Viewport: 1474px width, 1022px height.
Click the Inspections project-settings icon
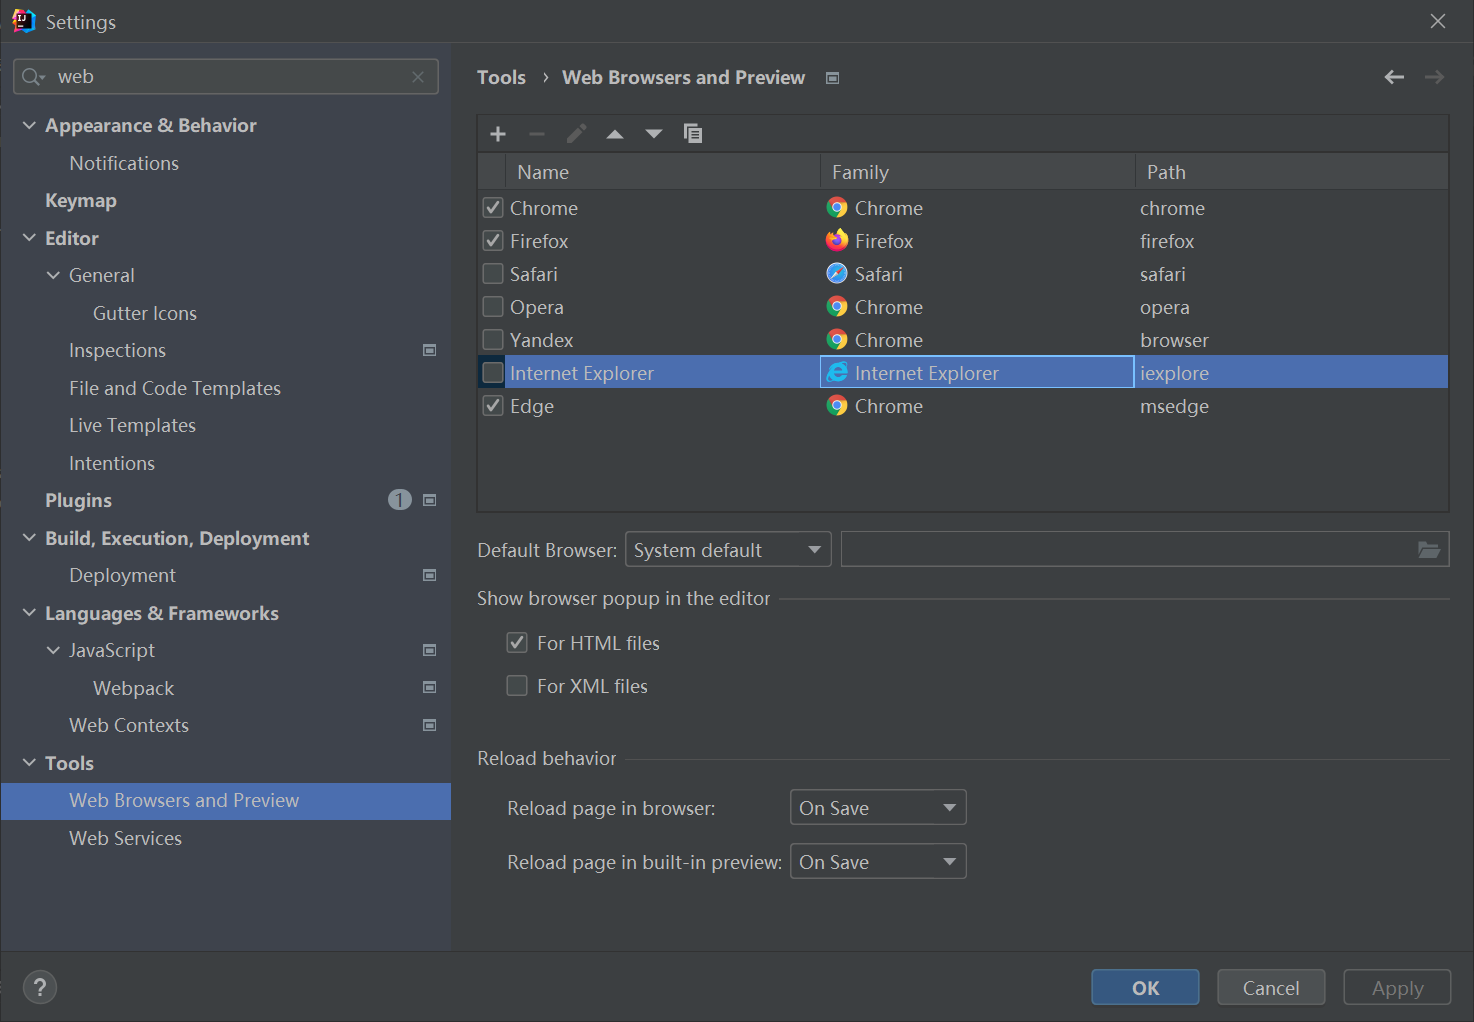click(430, 350)
